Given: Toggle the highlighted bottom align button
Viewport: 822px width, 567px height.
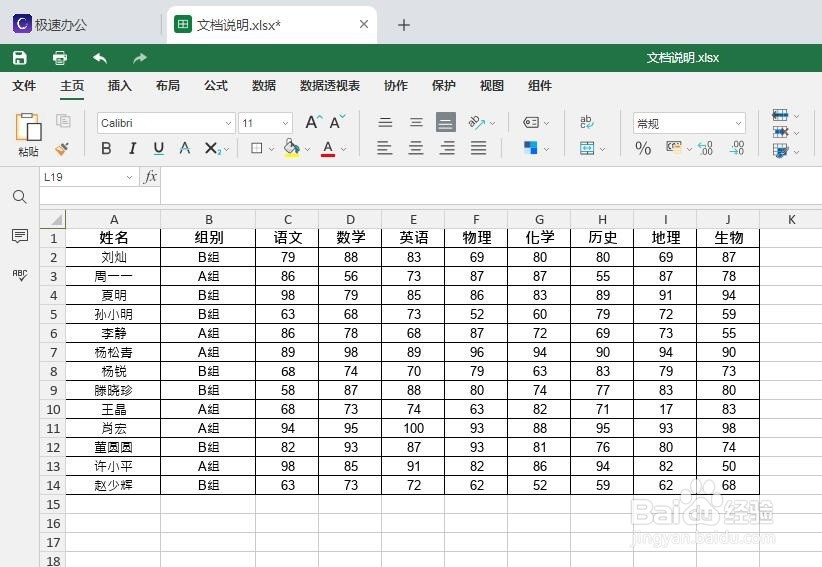Looking at the screenshot, I should point(446,123).
